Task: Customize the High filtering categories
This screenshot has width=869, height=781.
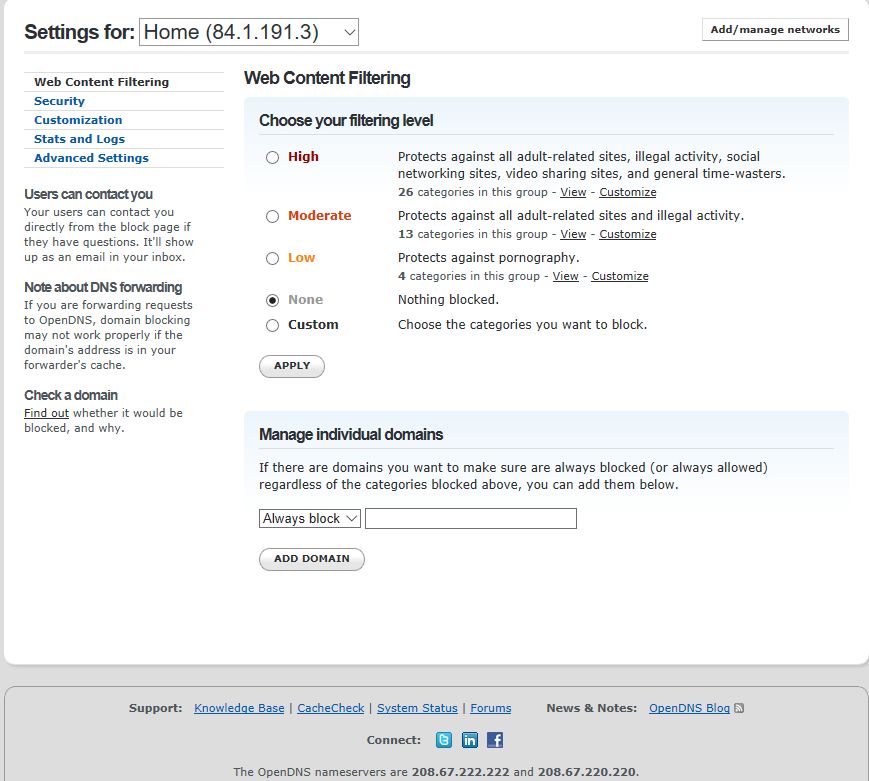Action: point(628,192)
